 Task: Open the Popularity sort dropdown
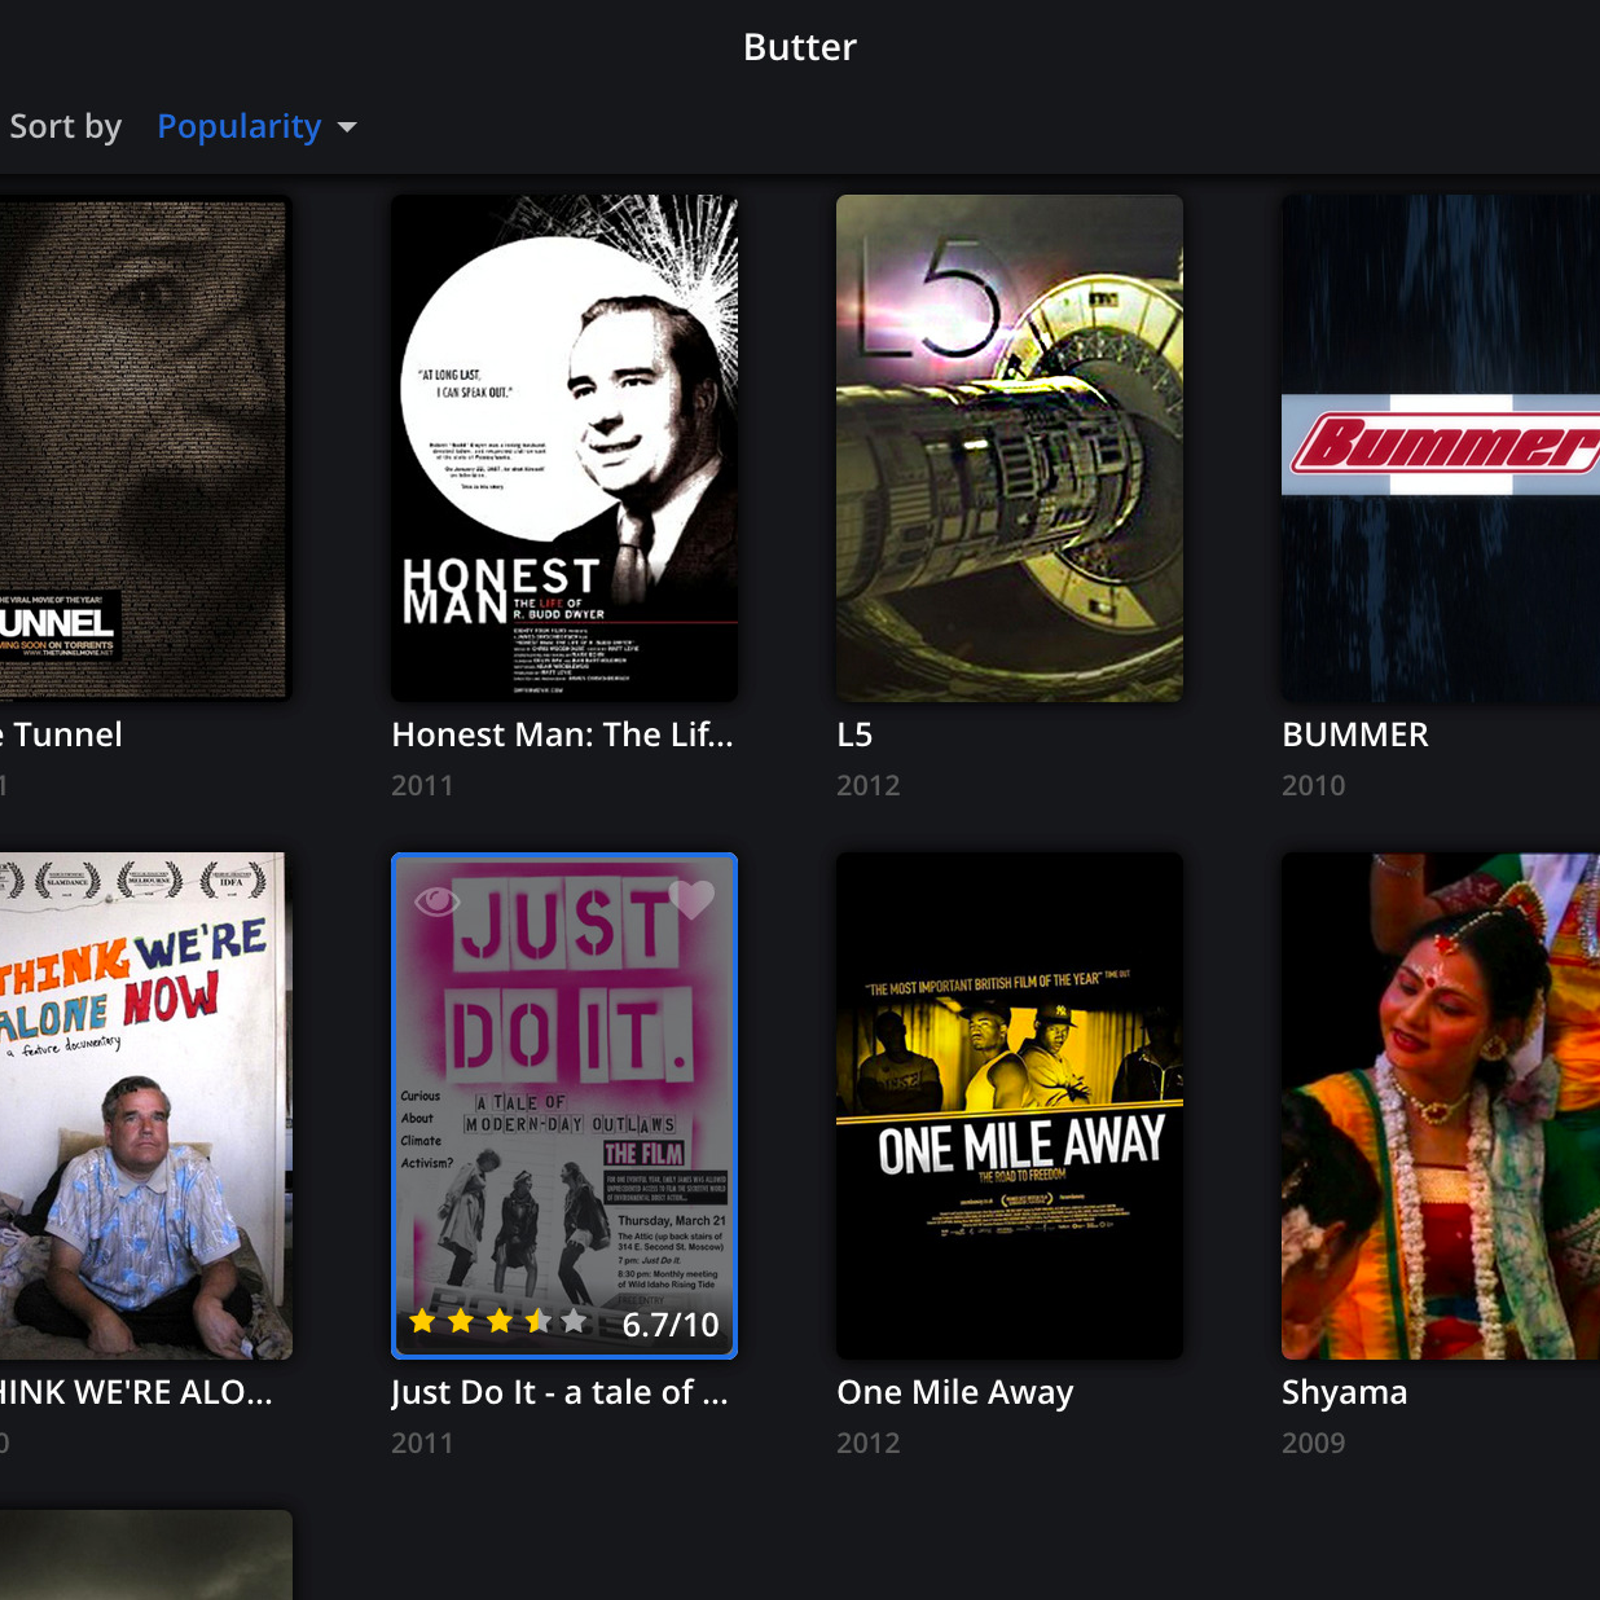pos(256,127)
